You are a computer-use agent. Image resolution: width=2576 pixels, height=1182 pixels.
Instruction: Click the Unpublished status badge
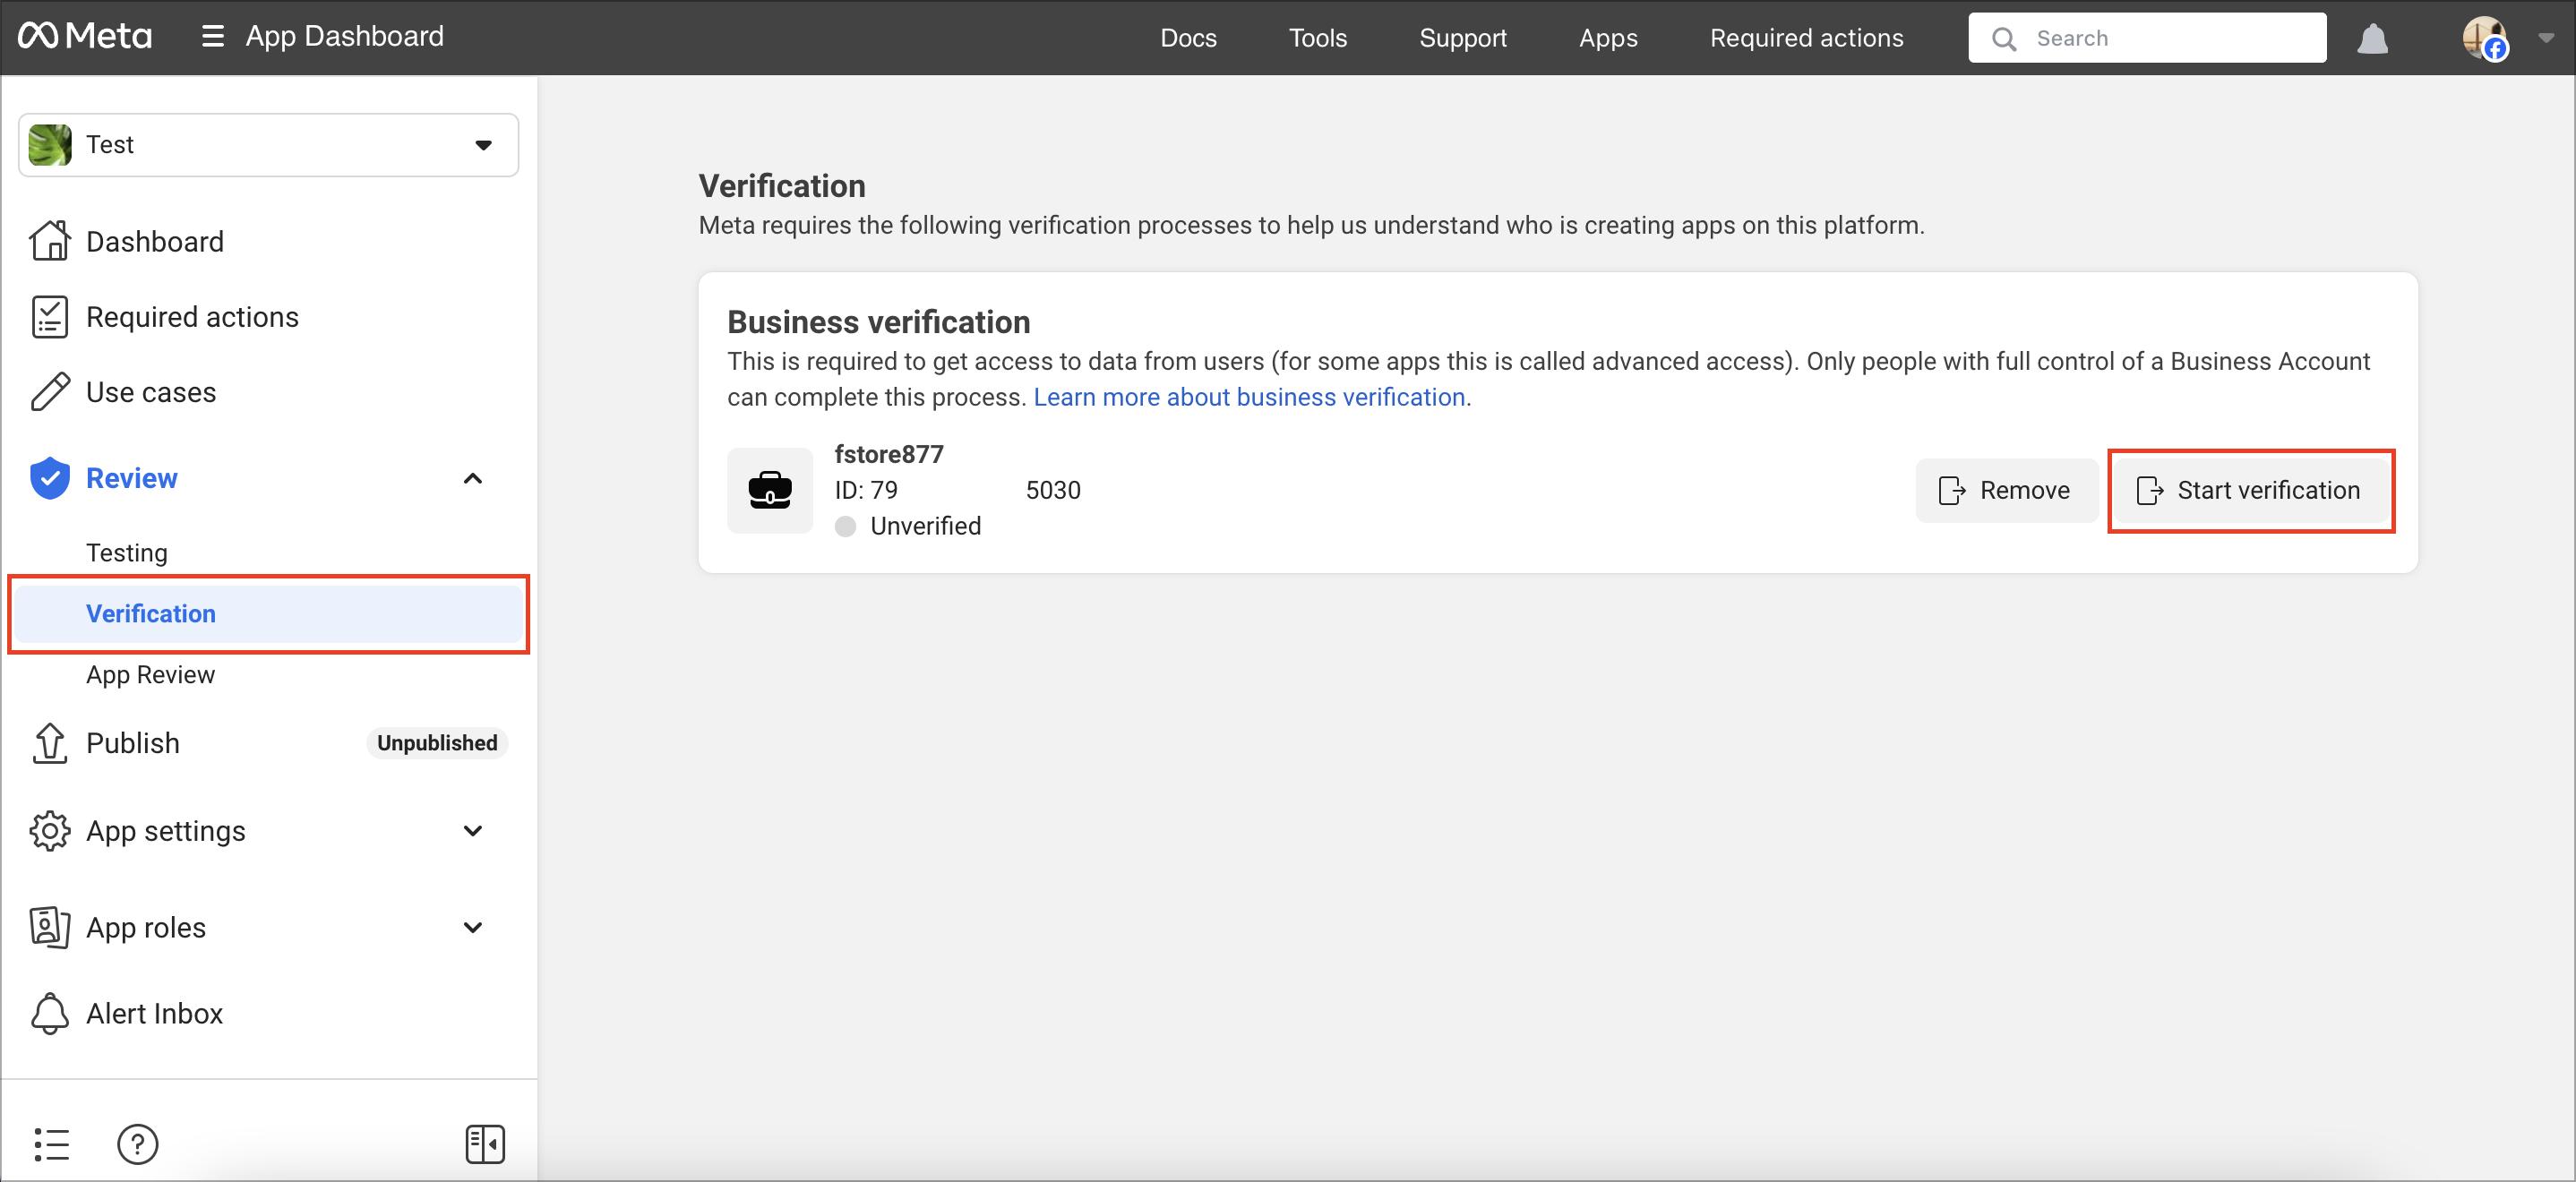437,743
